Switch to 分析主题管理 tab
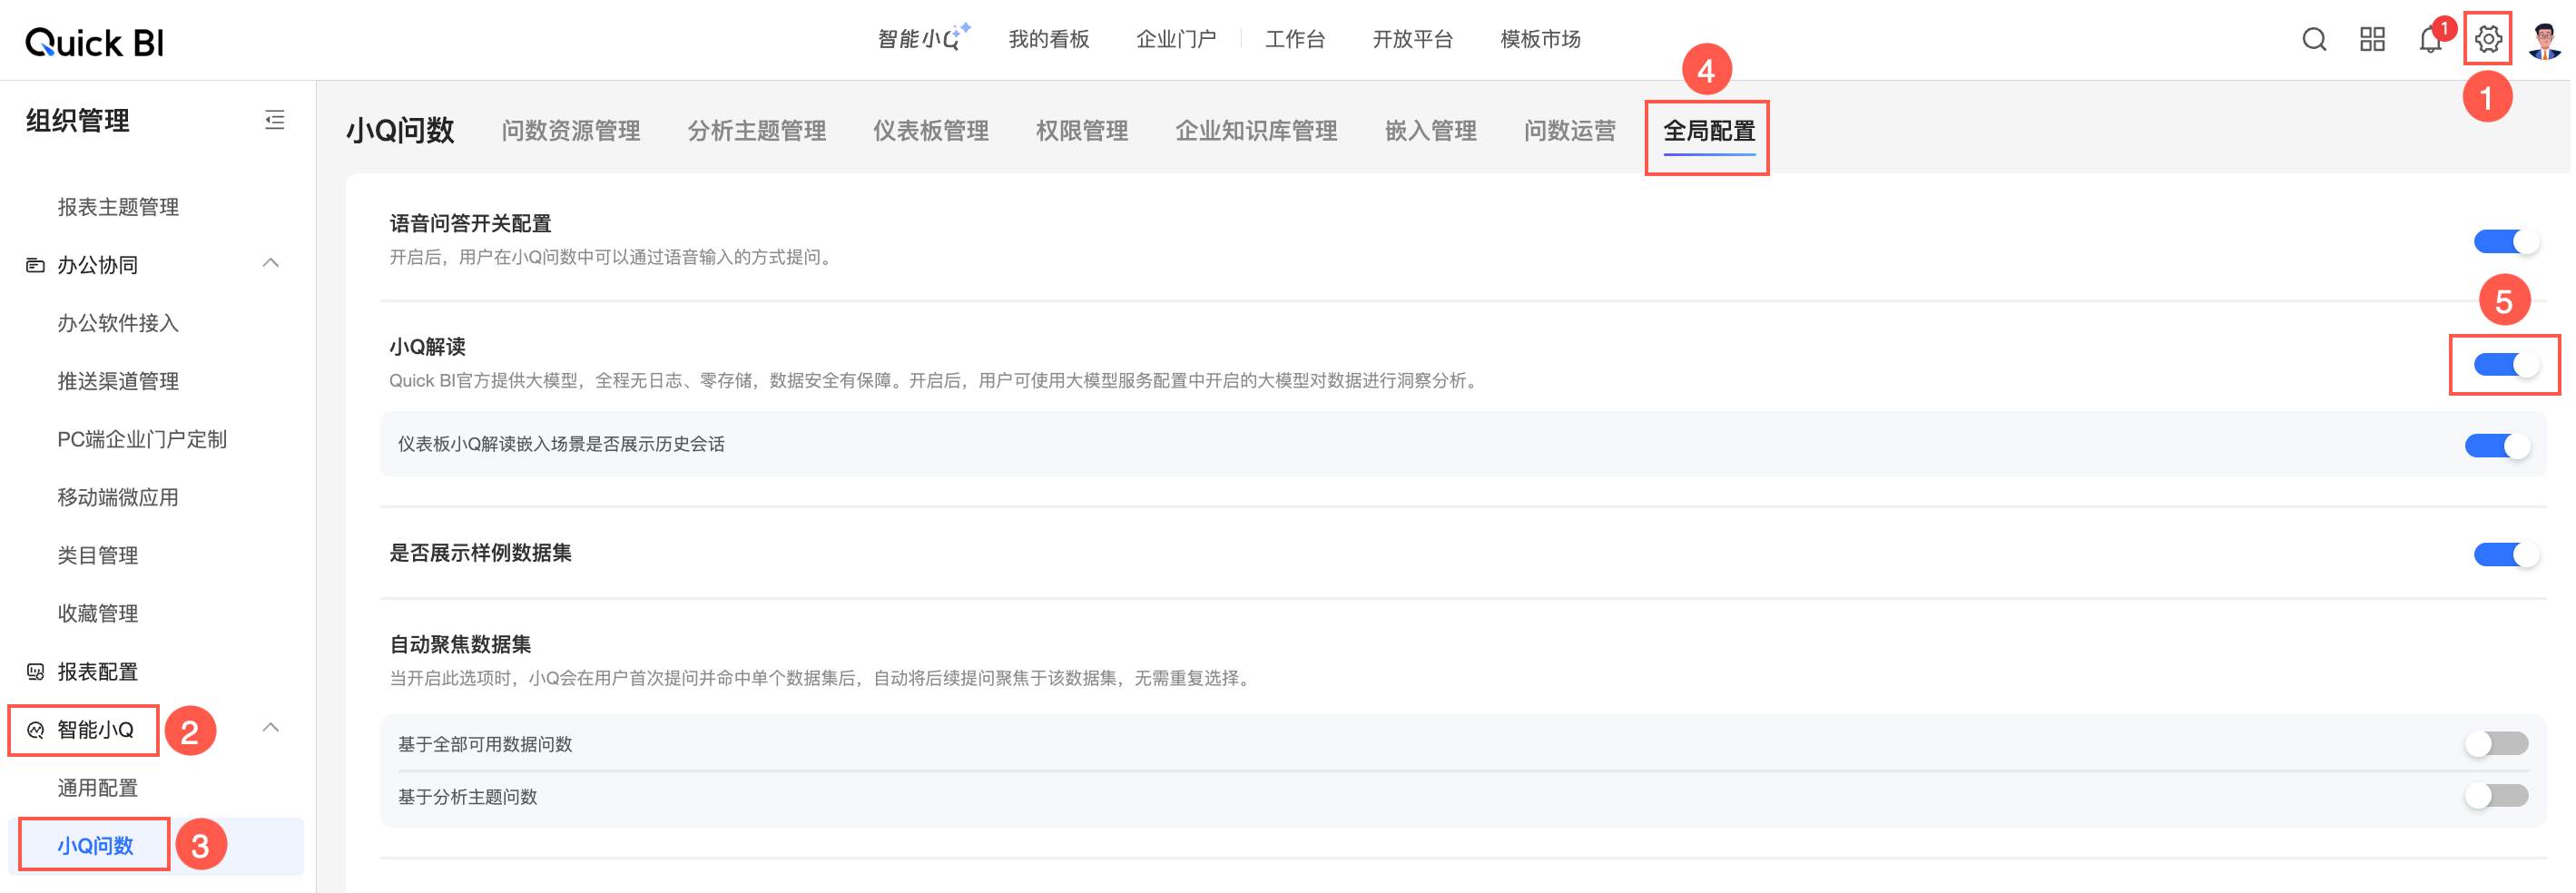 point(758,131)
